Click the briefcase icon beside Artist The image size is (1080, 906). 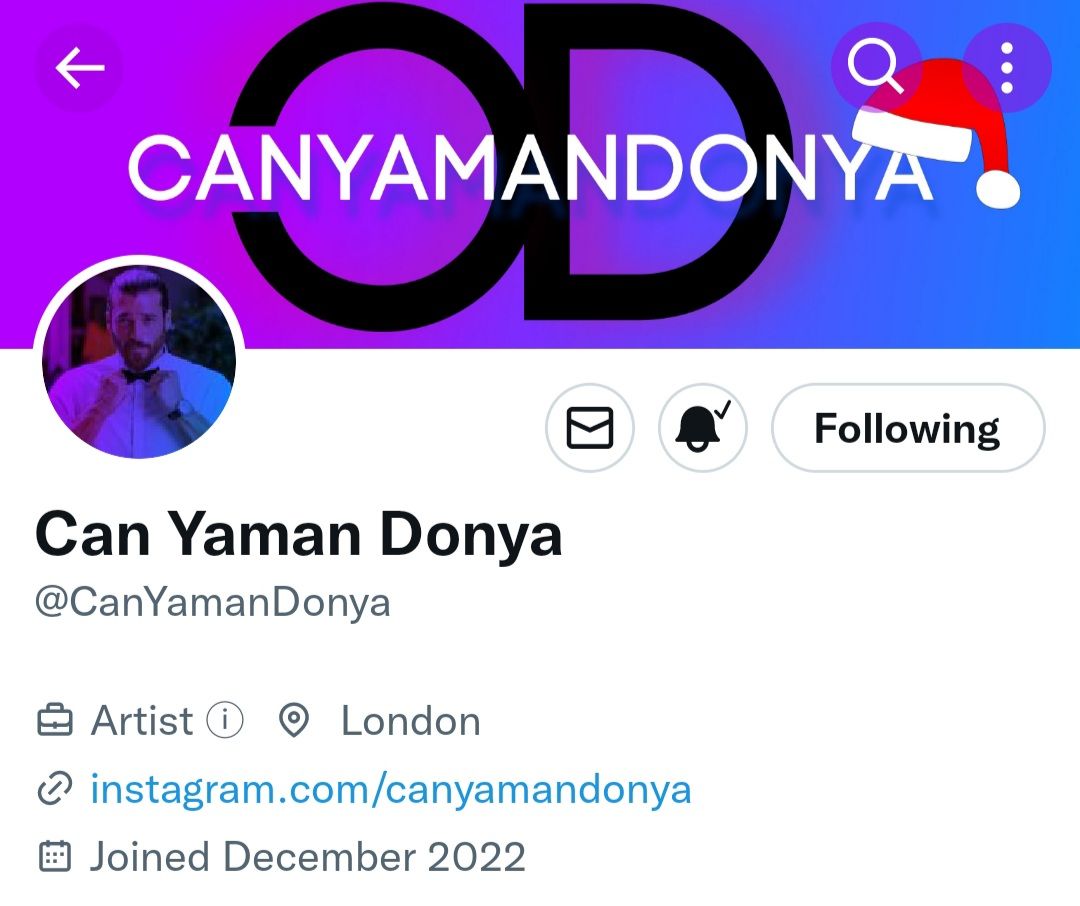(54, 721)
